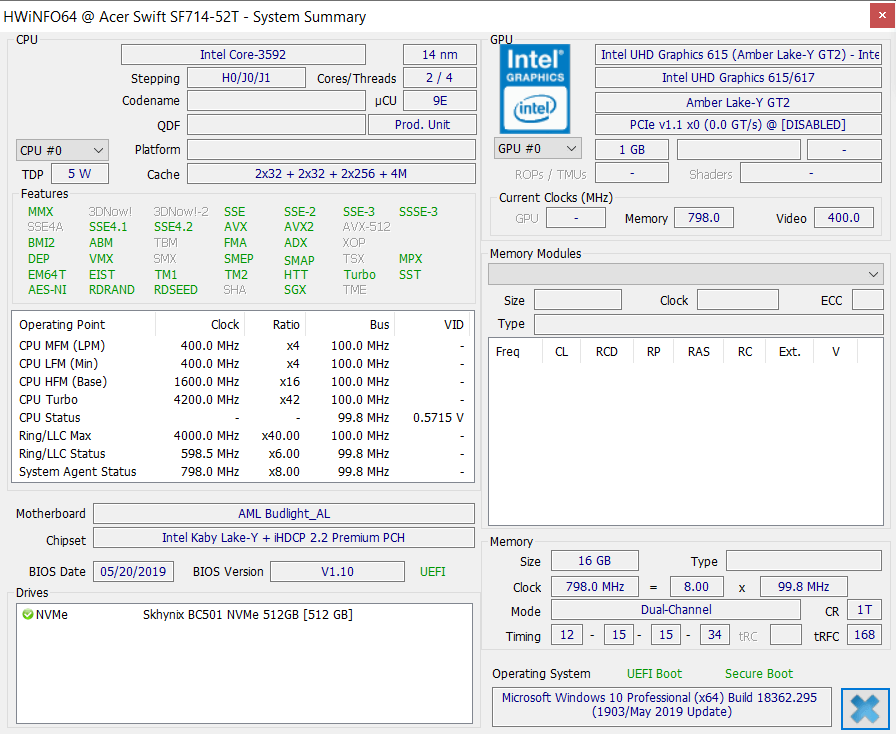Open the CPU #0 selector dropdown
This screenshot has height=734, width=896.
point(62,150)
